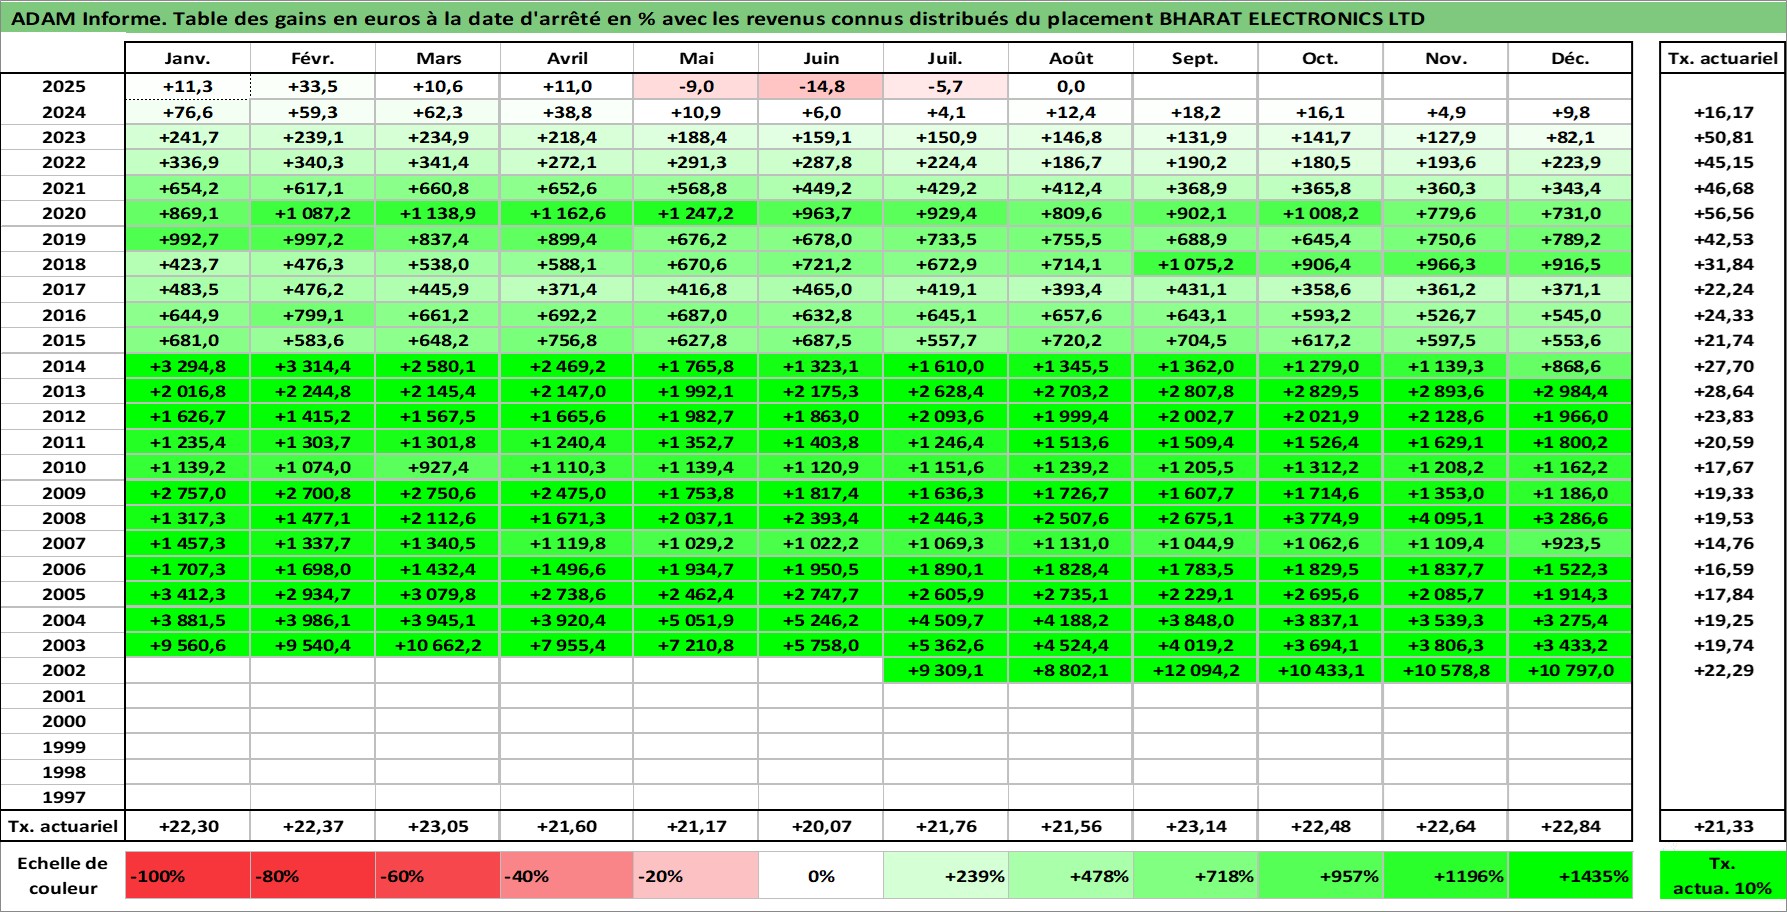The image size is (1787, 912).
Task: Select cell value +9 309,1
Action: [945, 670]
